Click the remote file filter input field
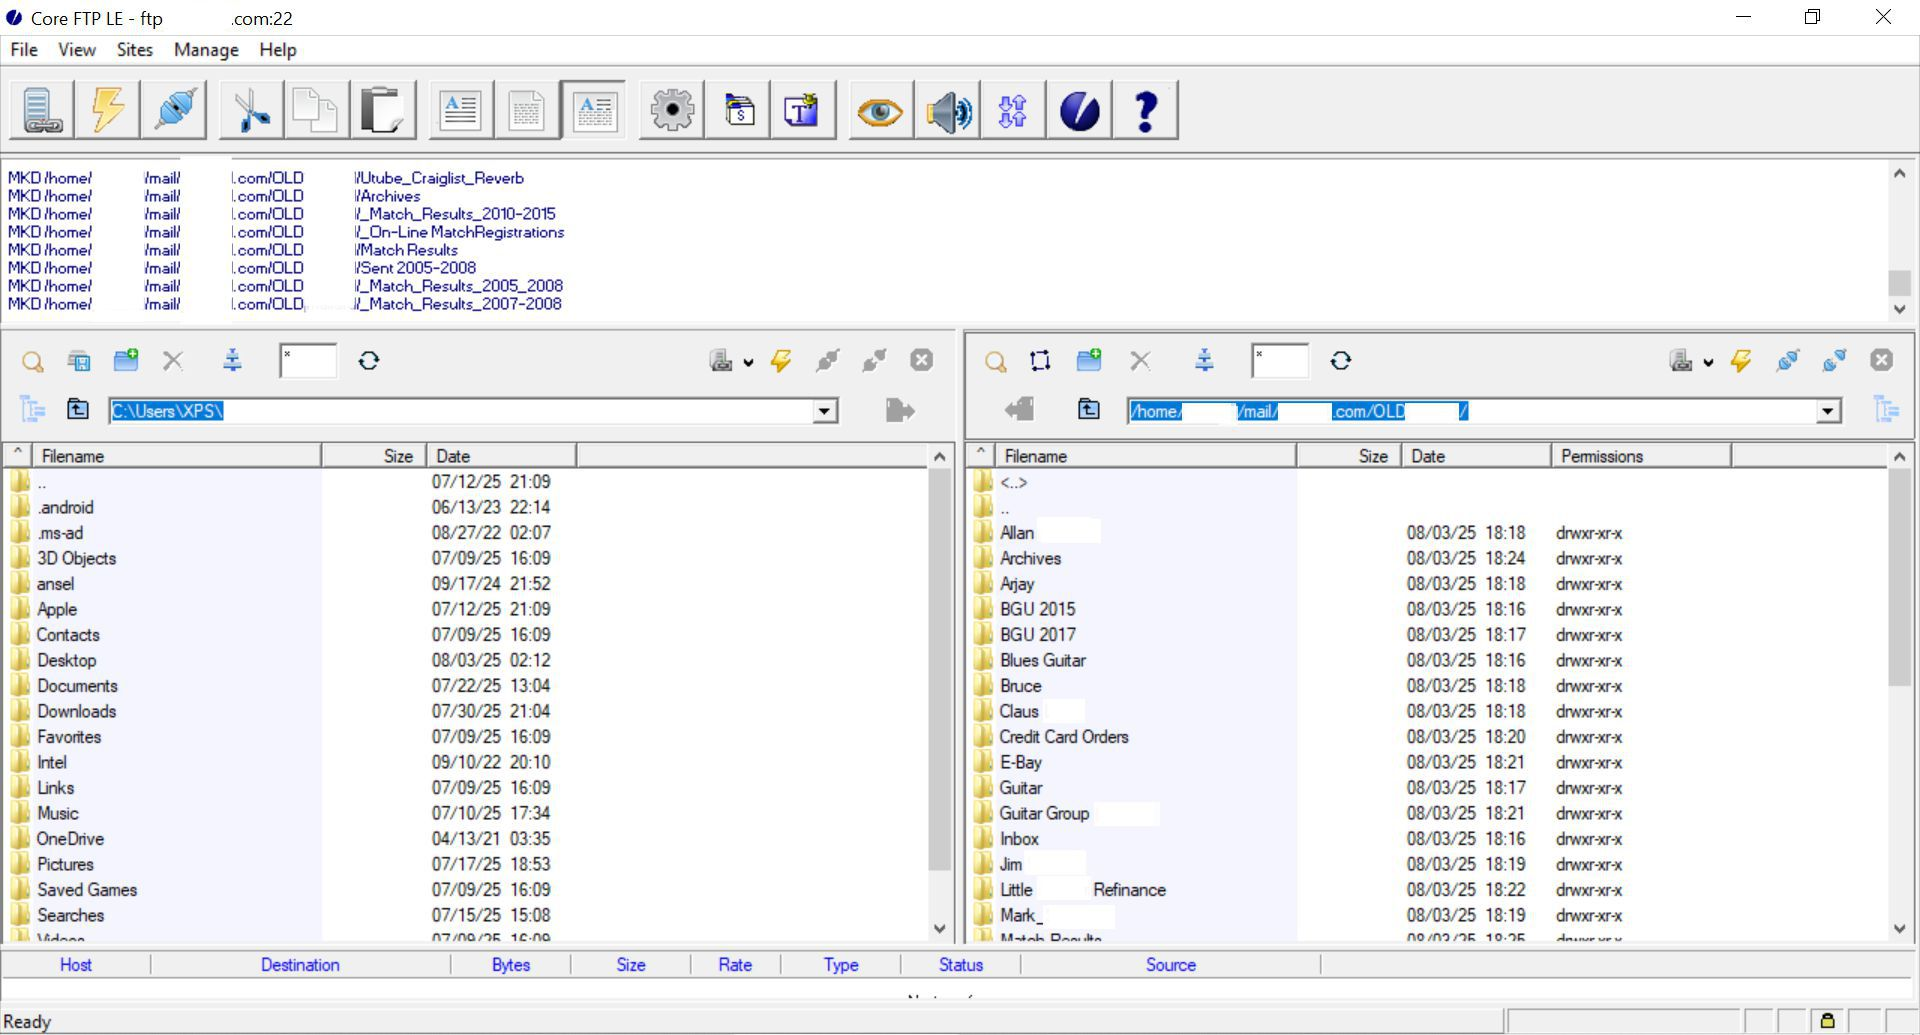This screenshot has width=1920, height=1035. 1280,361
